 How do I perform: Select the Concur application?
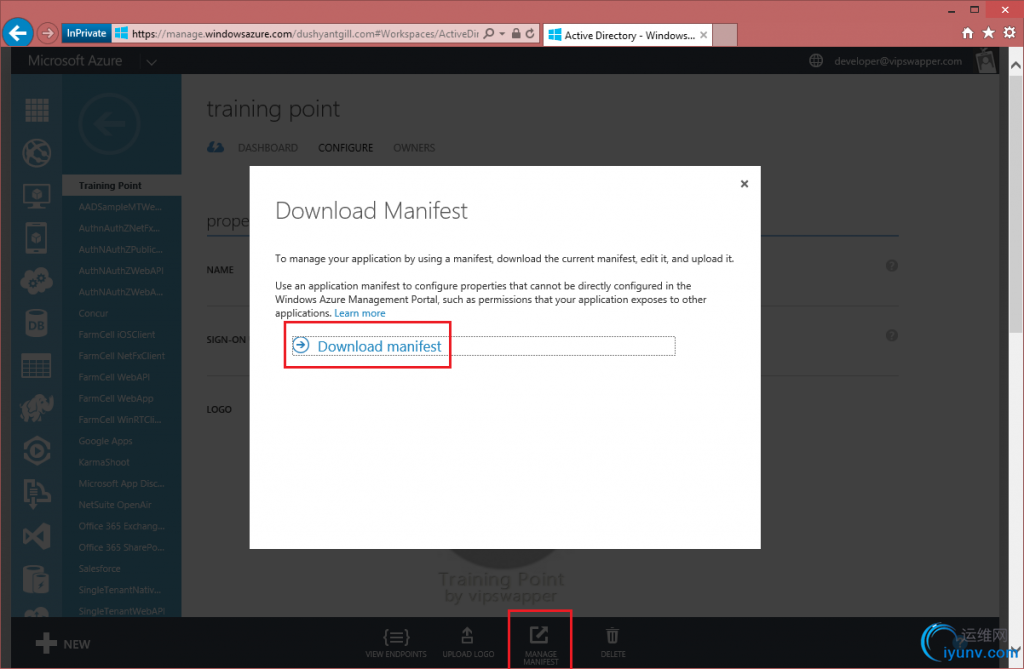pos(93,314)
